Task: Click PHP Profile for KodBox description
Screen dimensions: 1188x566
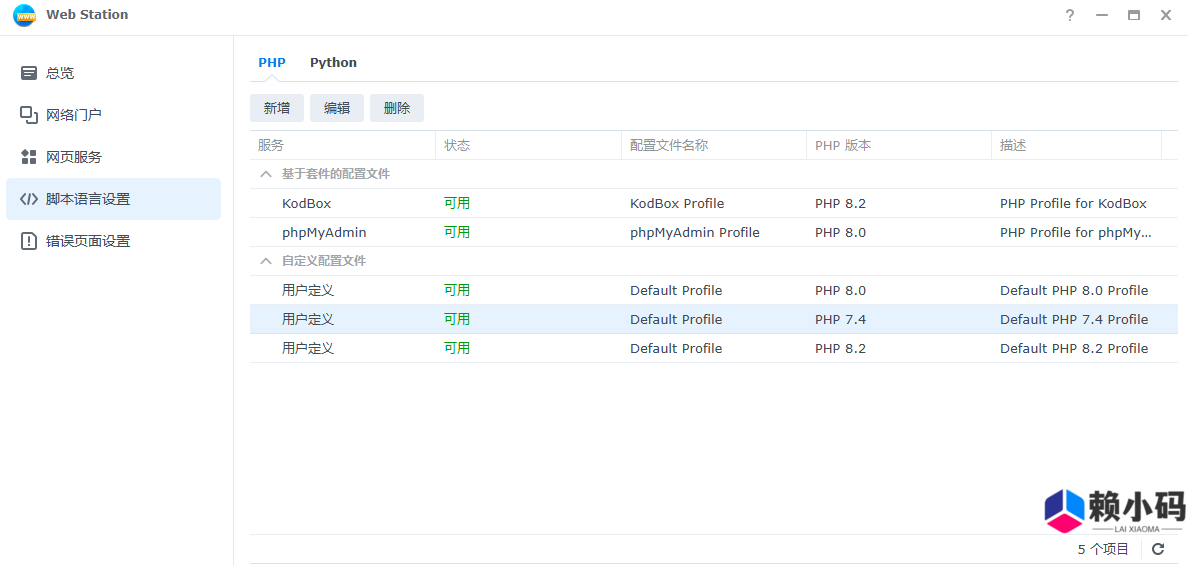Action: click(x=1073, y=204)
